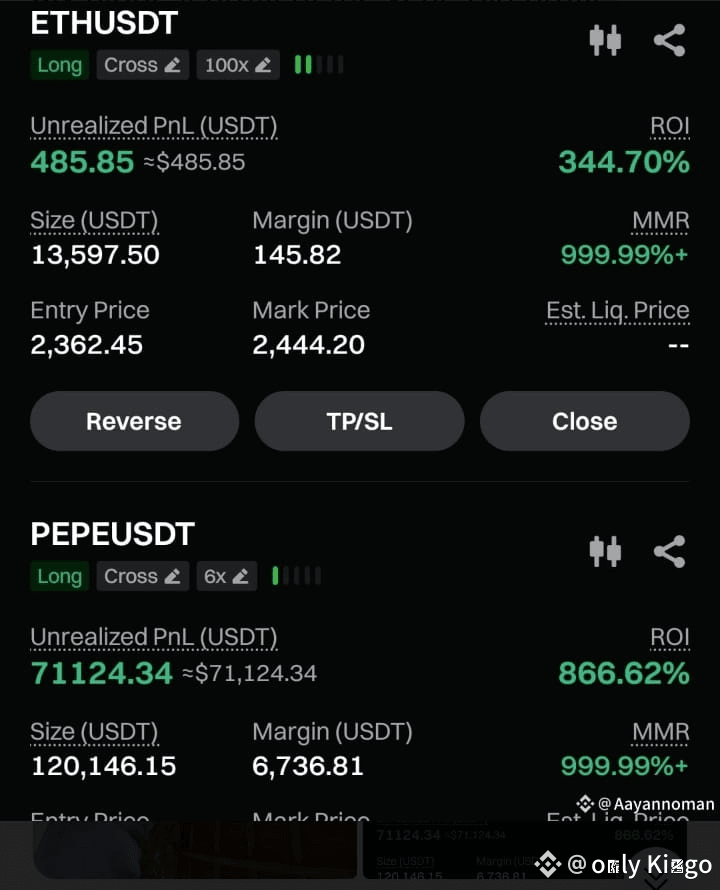Tap the ETHUSDT ADL risk indicator bars

[x=319, y=65]
